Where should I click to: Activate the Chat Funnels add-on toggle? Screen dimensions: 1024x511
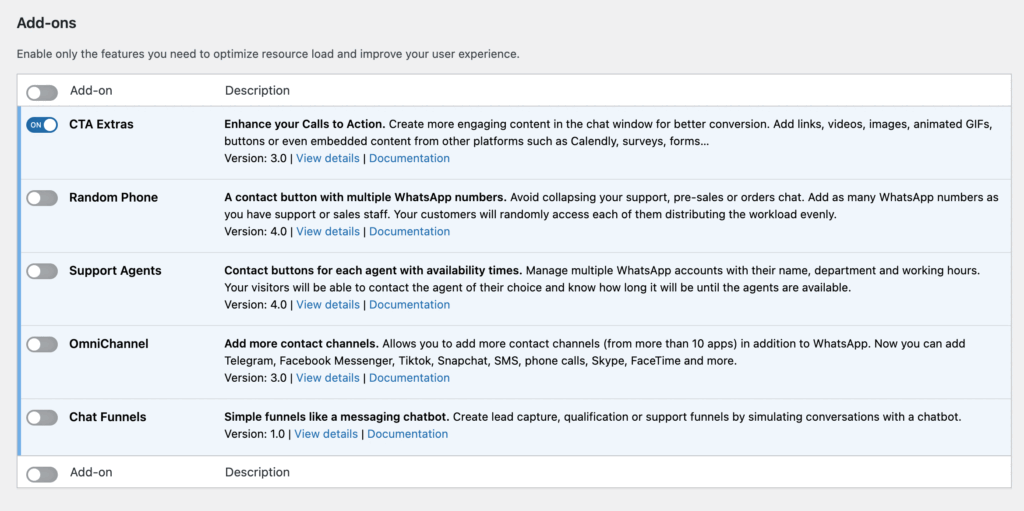pyautogui.click(x=42, y=417)
